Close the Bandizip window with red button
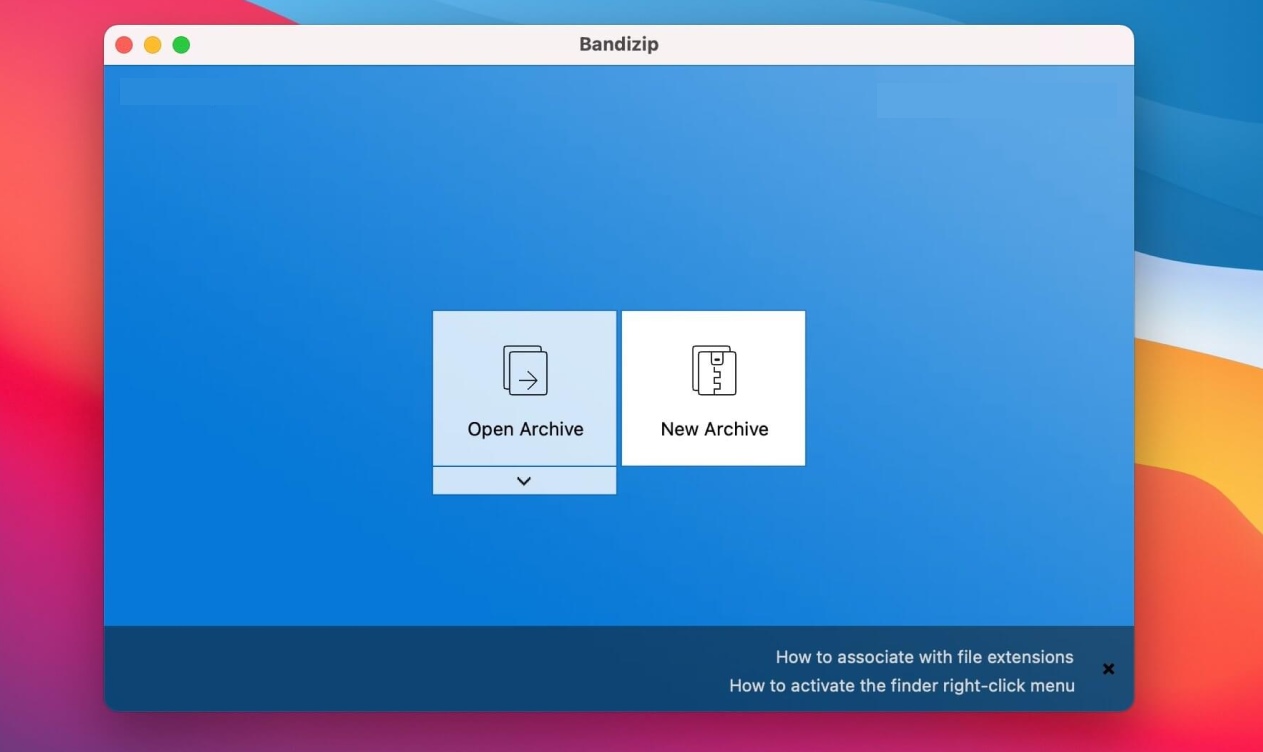1263x752 pixels. coord(124,45)
